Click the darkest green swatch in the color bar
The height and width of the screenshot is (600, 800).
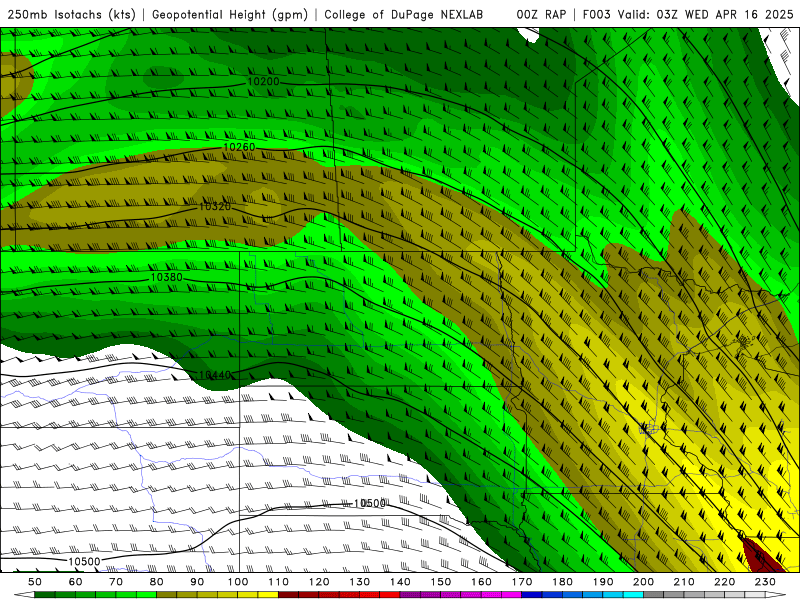point(45,595)
